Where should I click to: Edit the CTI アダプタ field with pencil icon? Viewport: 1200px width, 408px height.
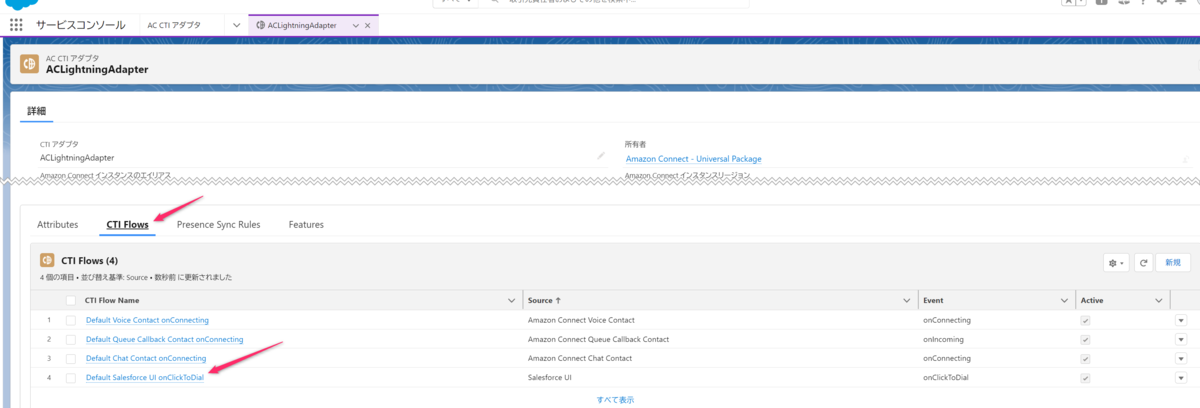(601, 156)
